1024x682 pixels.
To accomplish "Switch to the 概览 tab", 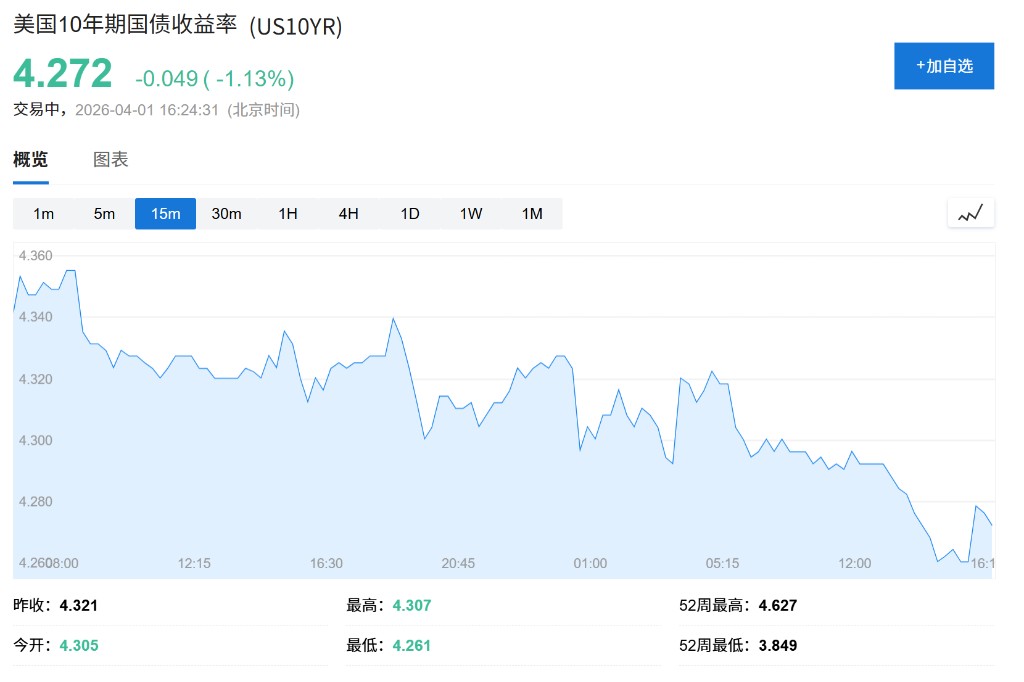I will tap(30, 160).
